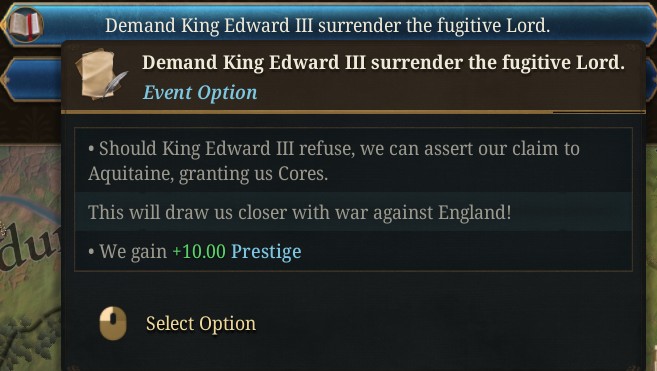Click the blue Prestige keyword link
Viewport: 657px width, 371px height.
click(x=266, y=252)
